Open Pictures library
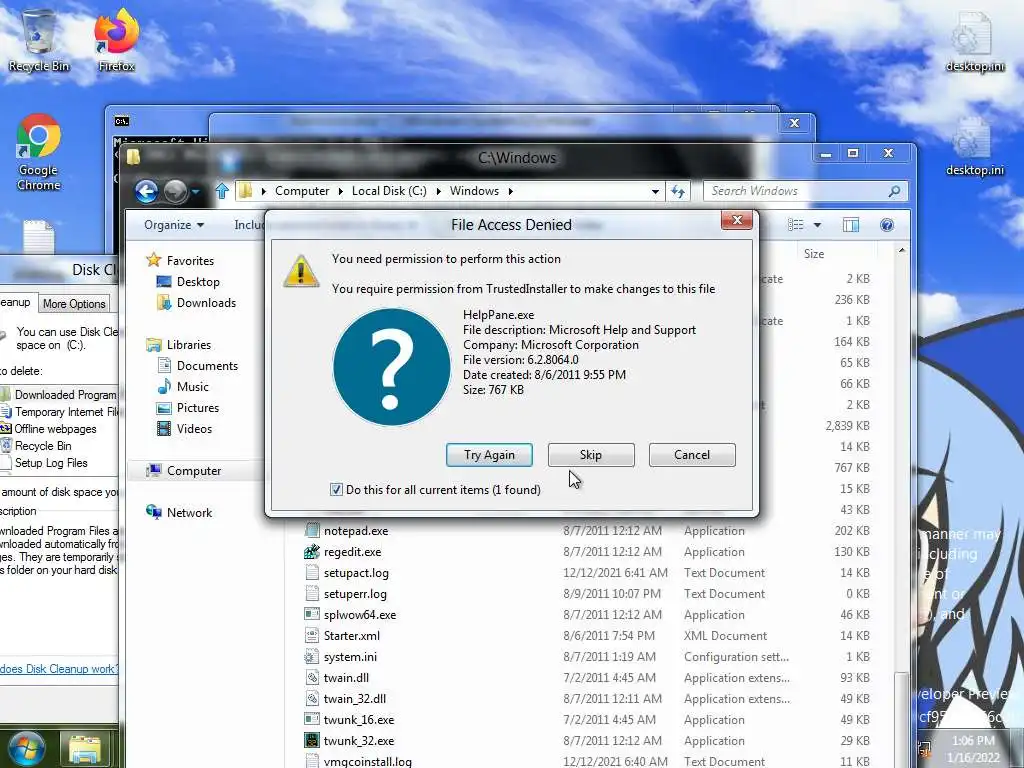Screen dimensions: 1024x768 pos(197,408)
